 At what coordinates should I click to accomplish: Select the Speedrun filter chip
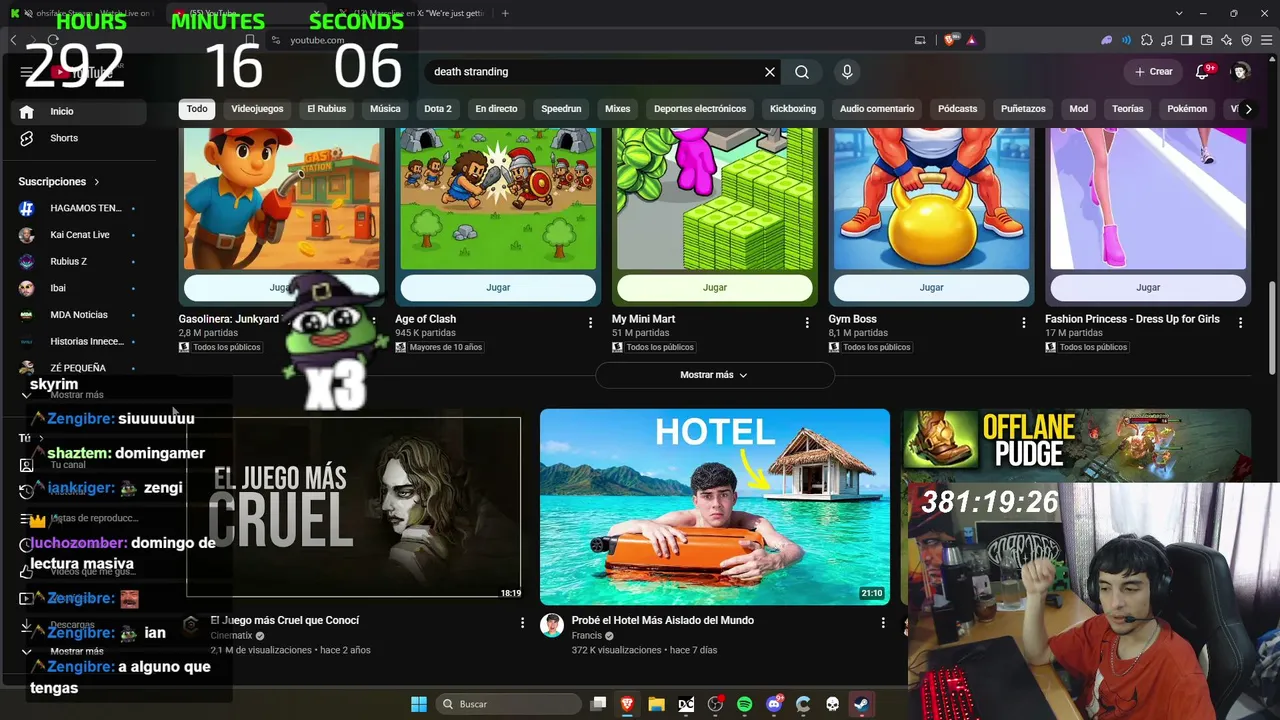[561, 109]
